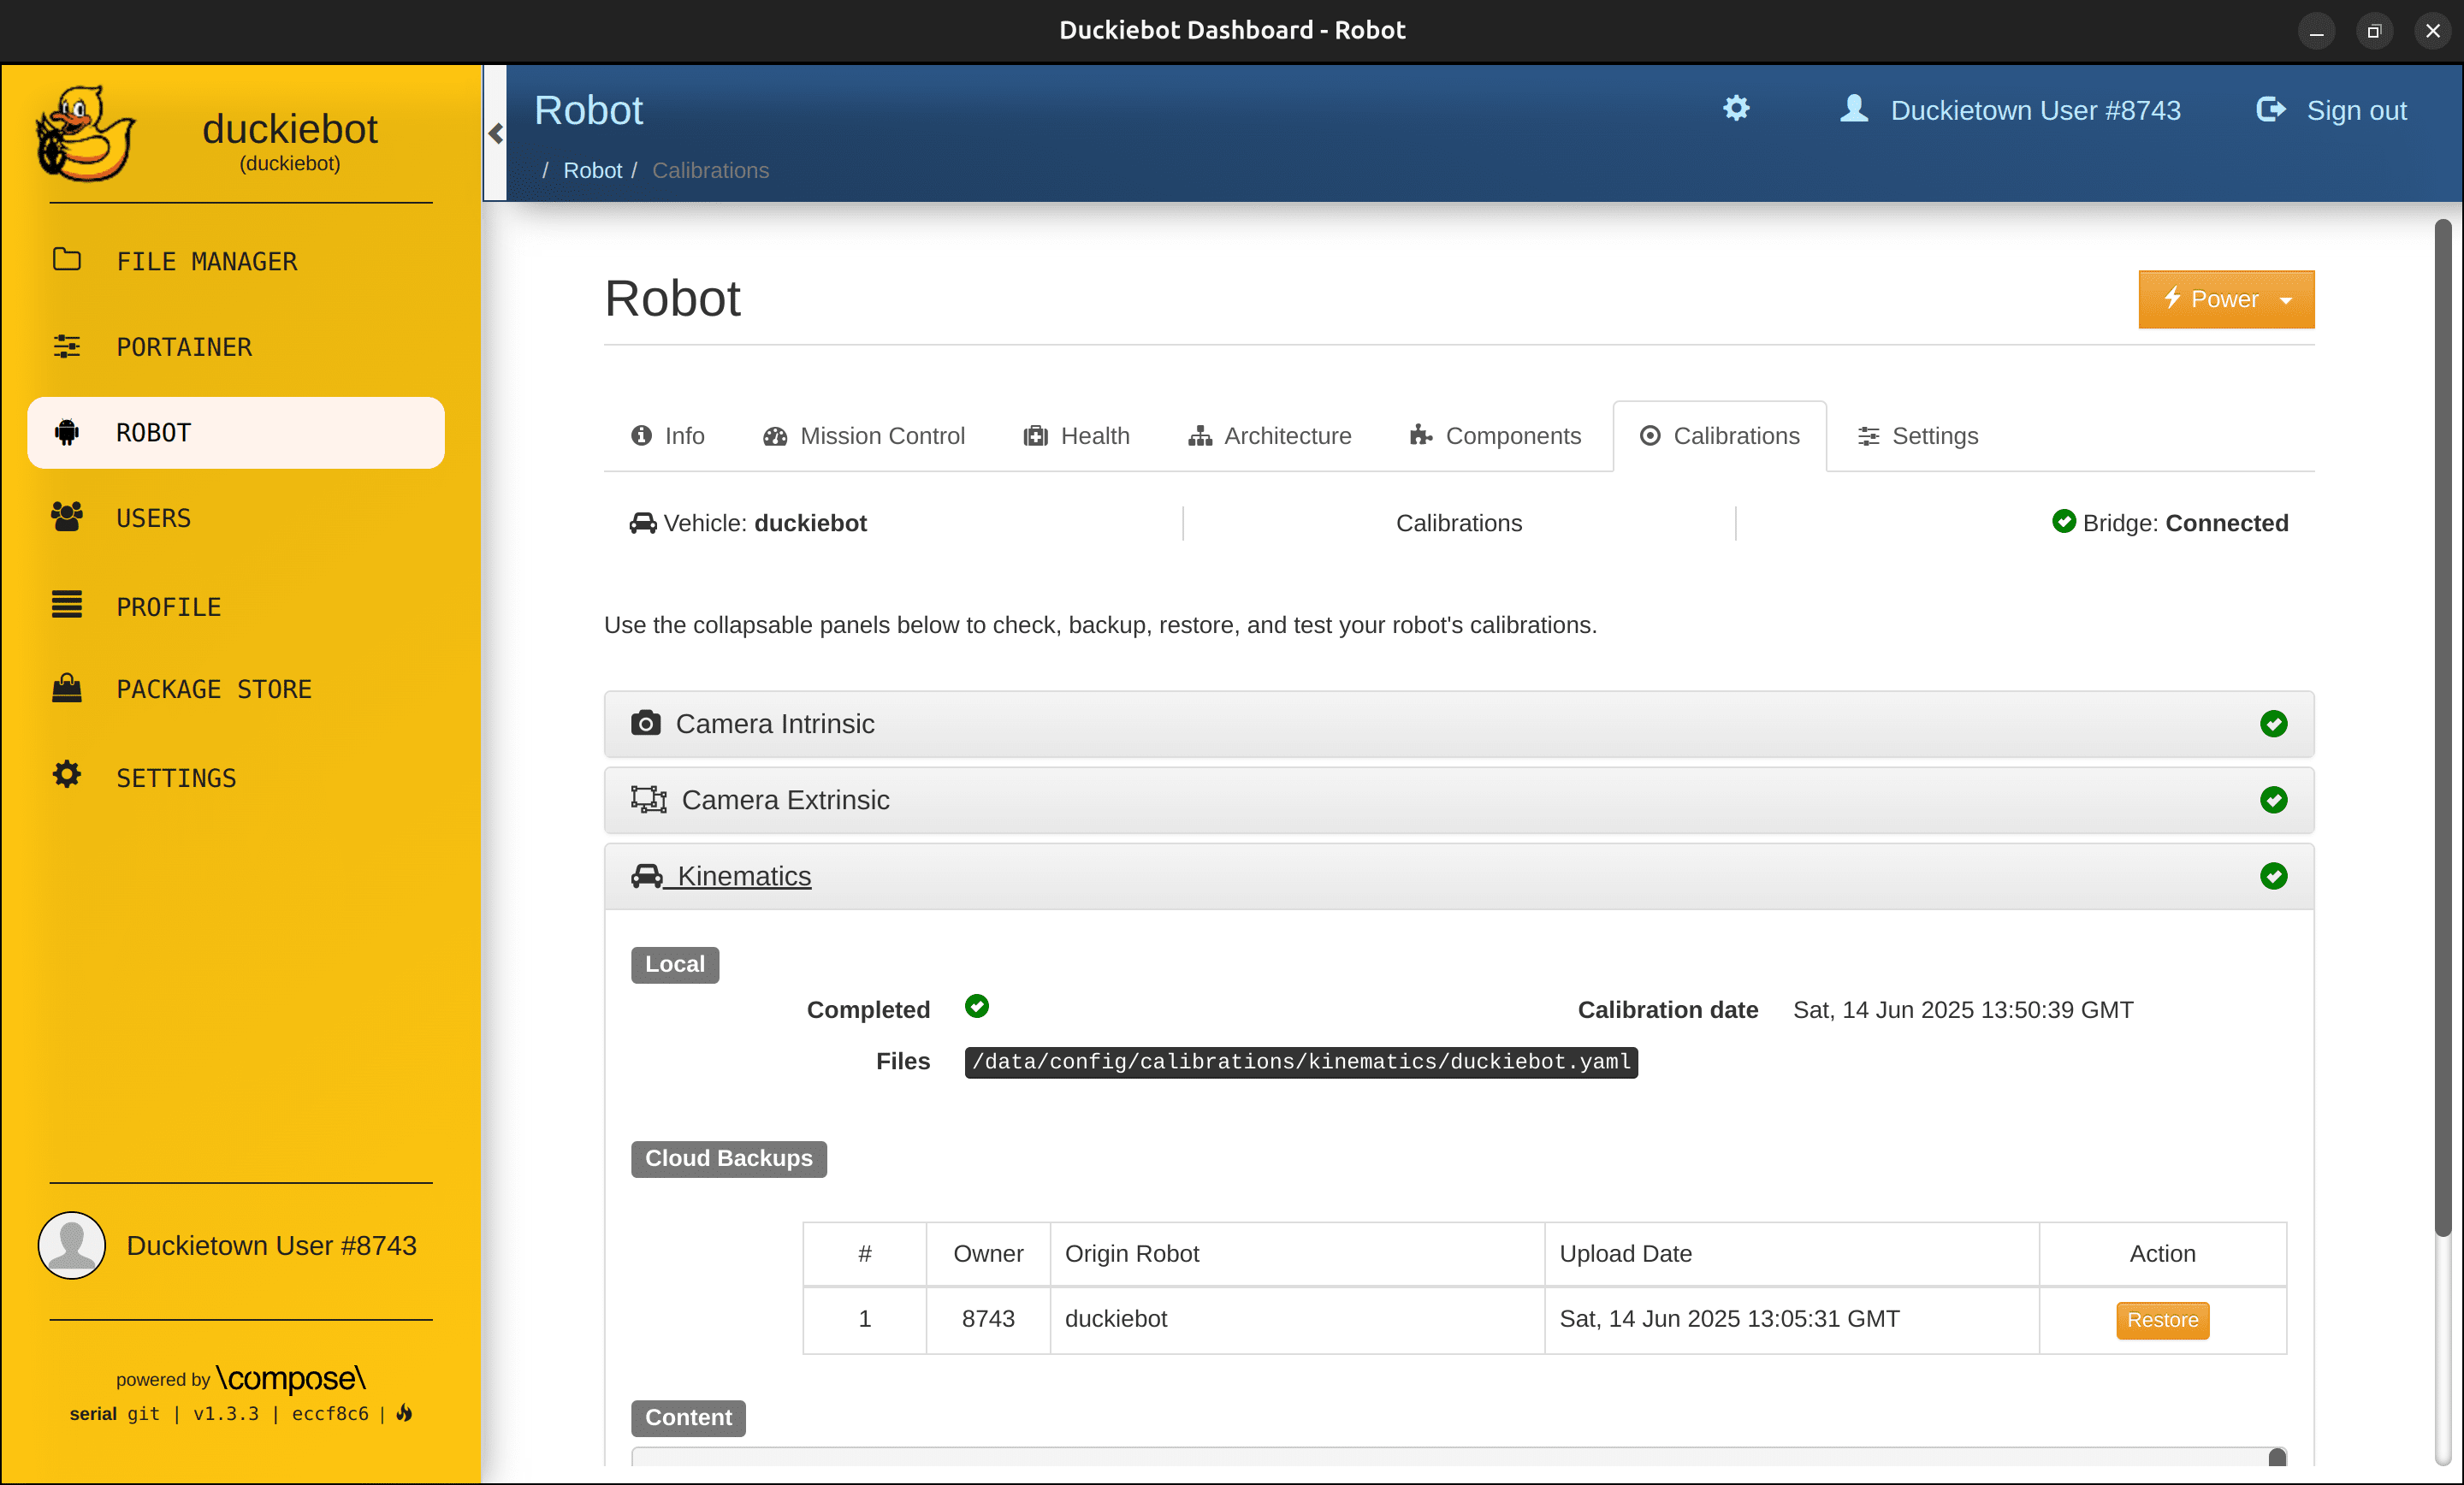The image size is (2464, 1485).
Task: Click the sign-out arrow icon
Action: click(2271, 108)
